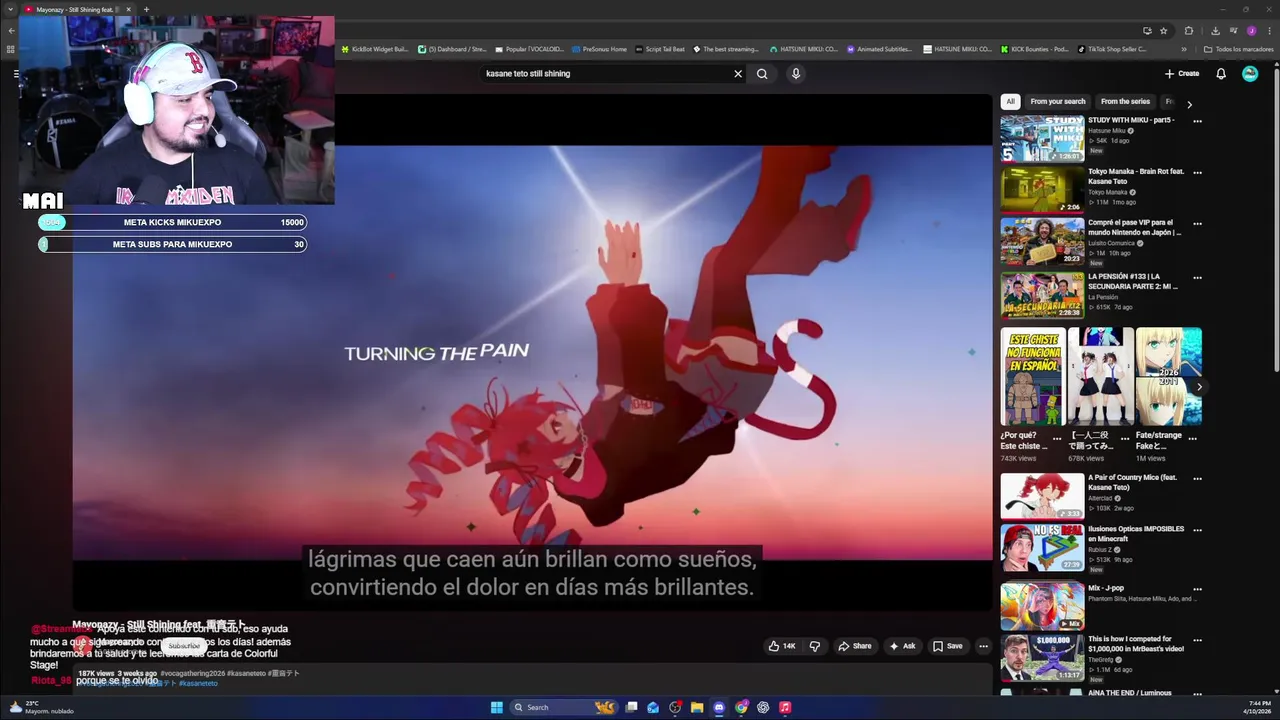Select the From your search chip
Screen dimensions: 1280x720
coord(1057,101)
